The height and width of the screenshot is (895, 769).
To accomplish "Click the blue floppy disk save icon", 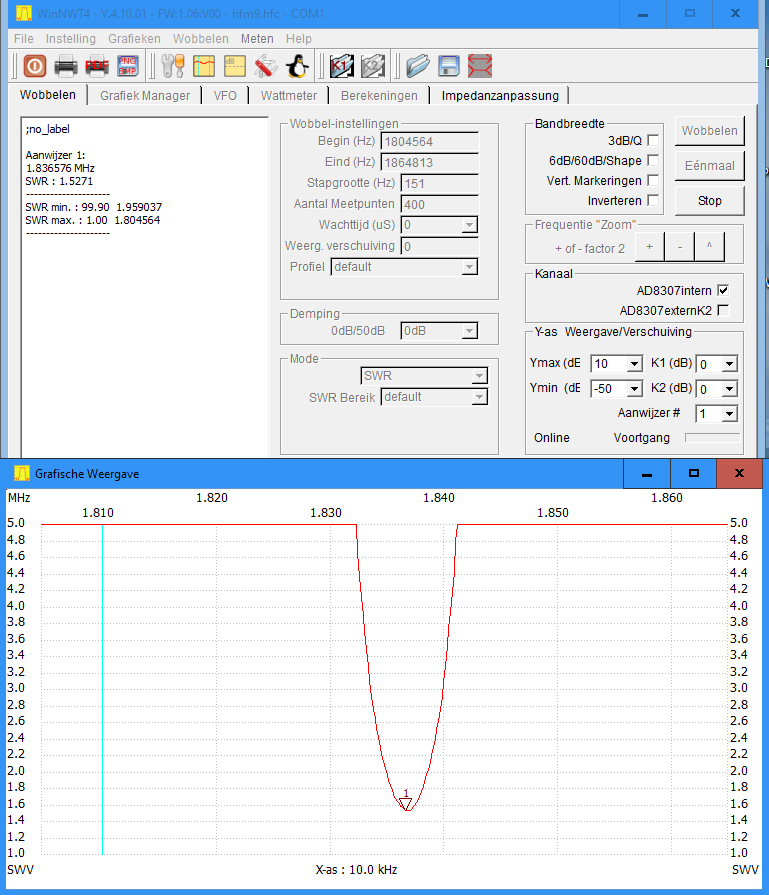I will [449, 66].
